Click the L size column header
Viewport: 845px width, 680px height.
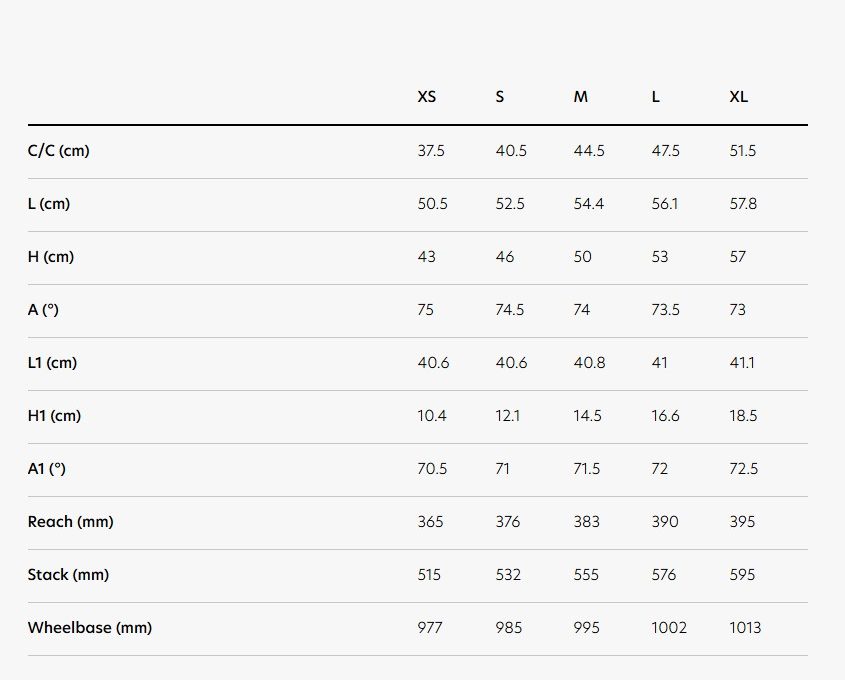[656, 97]
